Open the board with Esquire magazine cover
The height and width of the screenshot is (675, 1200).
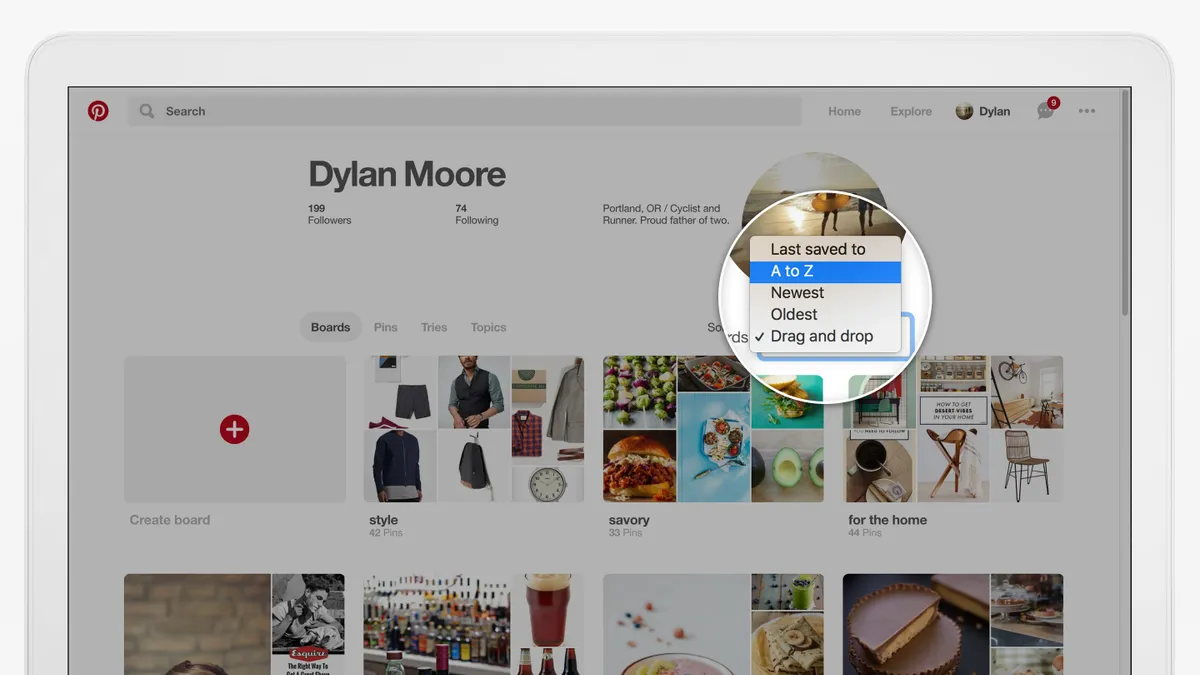pyautogui.click(x=234, y=624)
